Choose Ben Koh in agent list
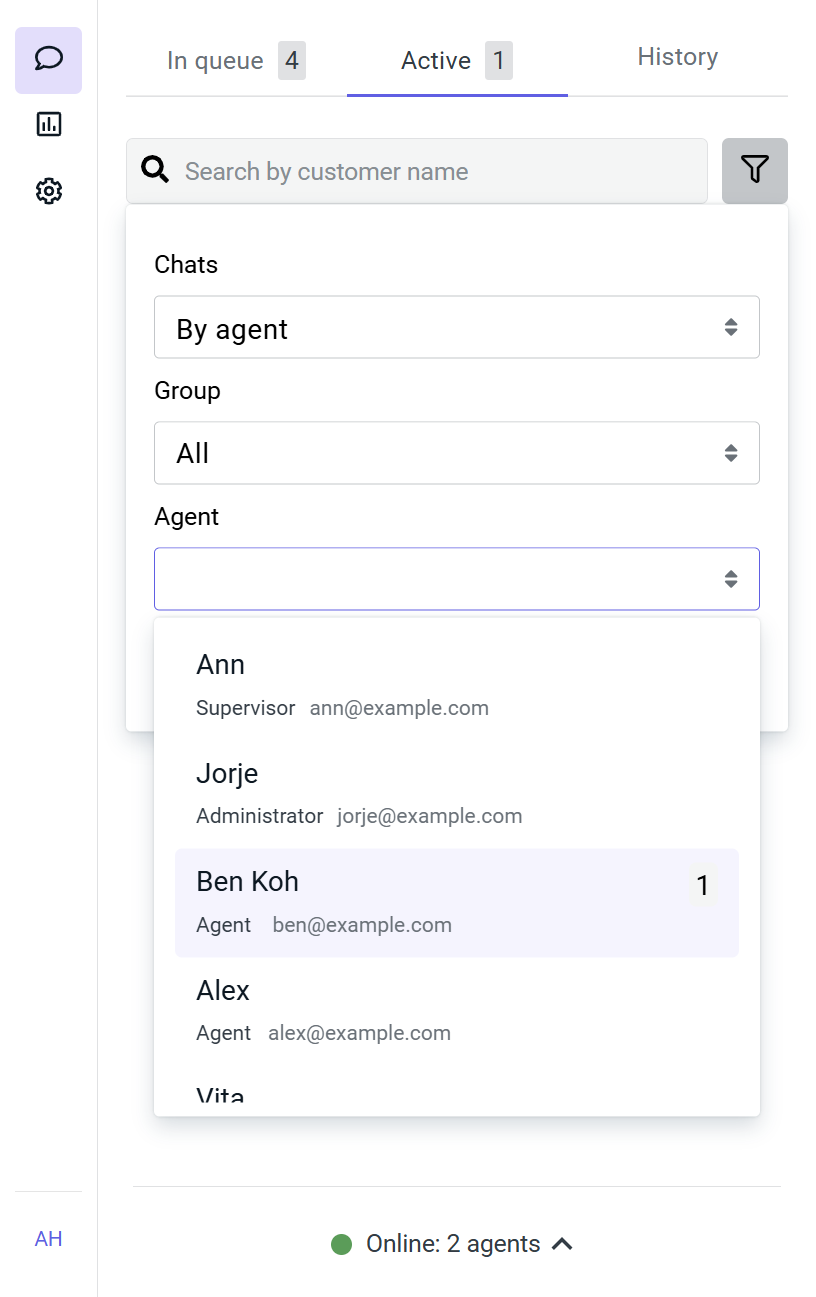 coord(456,902)
